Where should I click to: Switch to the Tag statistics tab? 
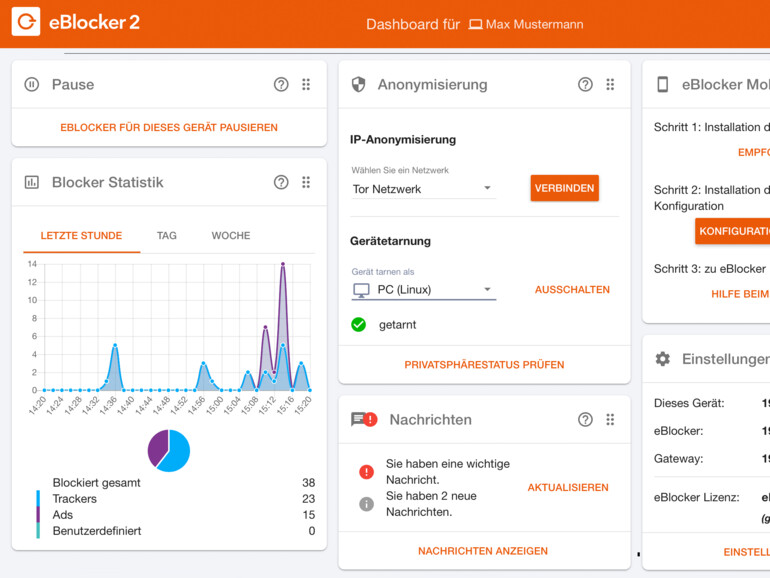click(167, 236)
